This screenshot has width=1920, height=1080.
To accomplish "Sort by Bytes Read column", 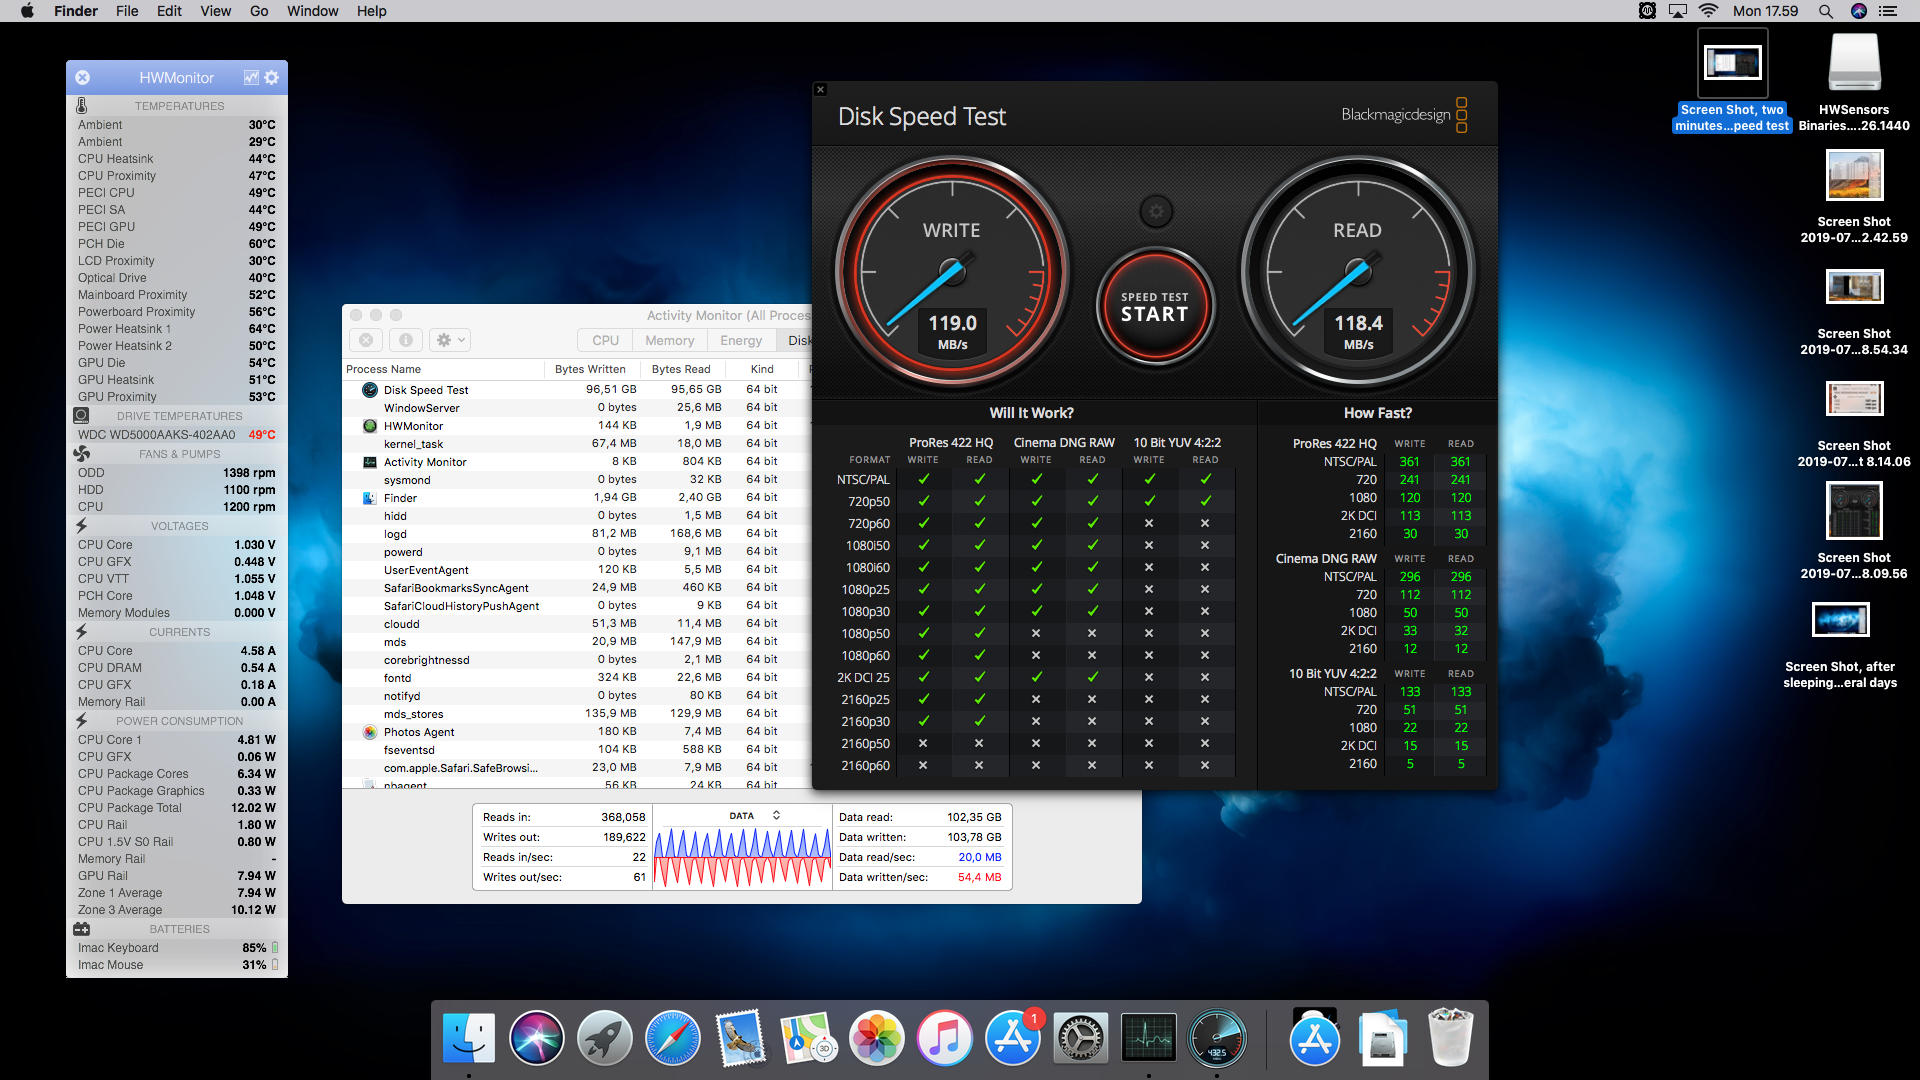I will (681, 369).
